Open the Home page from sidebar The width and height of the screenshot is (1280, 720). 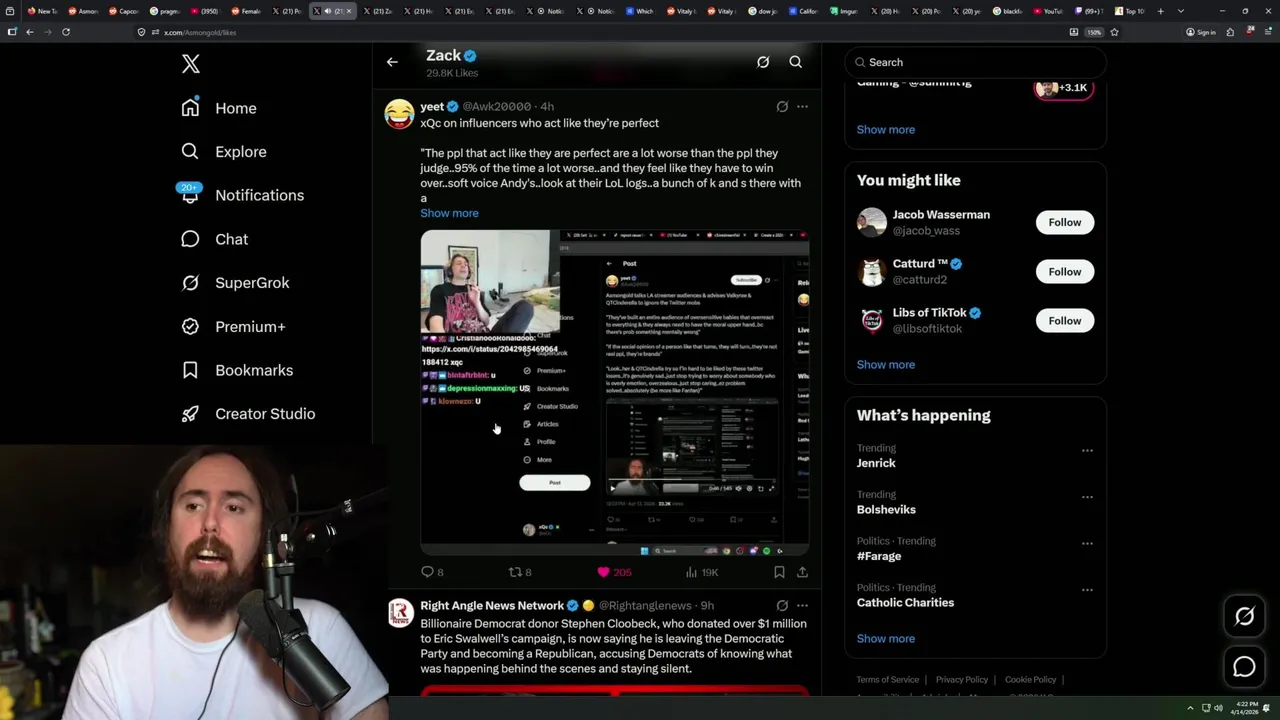[219, 108]
